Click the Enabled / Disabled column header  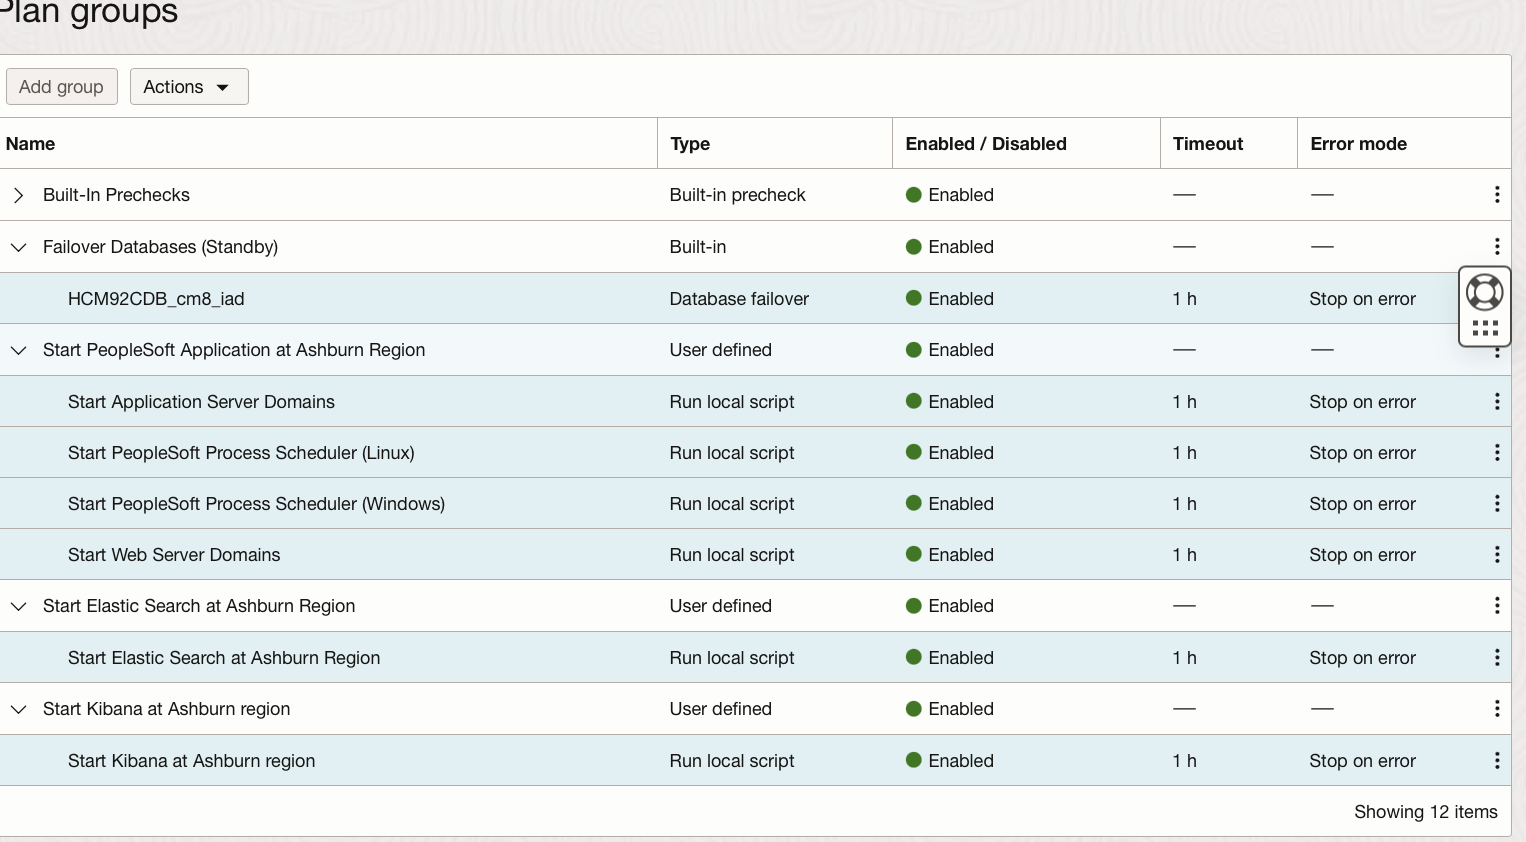[x=986, y=144]
